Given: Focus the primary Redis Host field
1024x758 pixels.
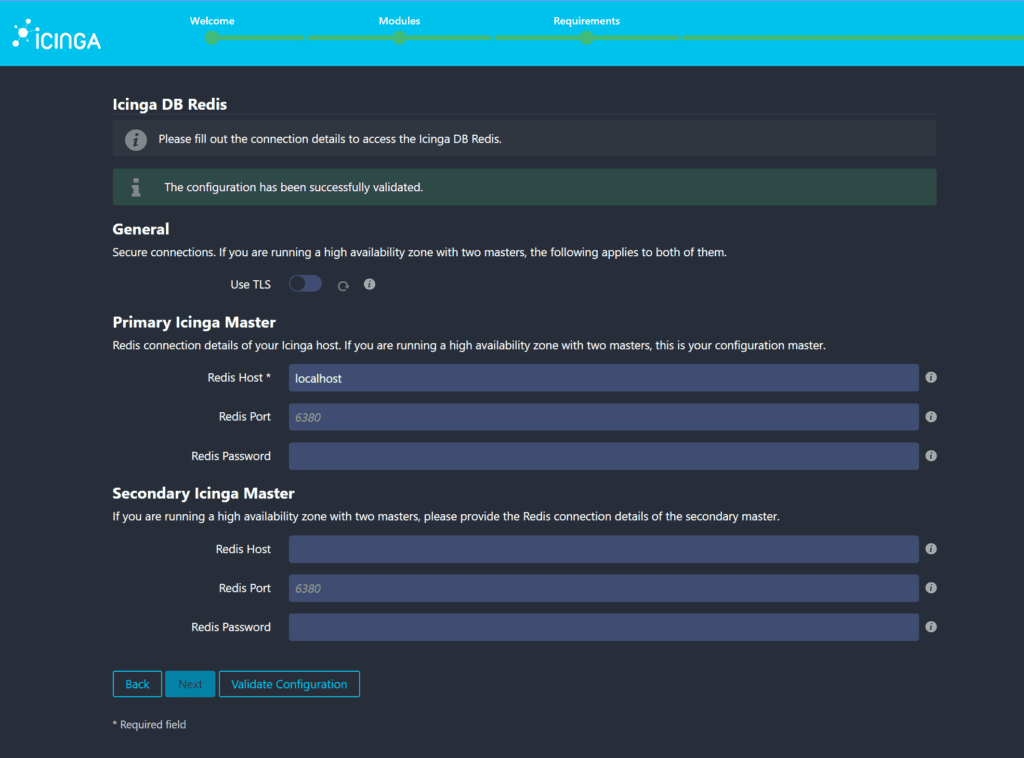Looking at the screenshot, I should 603,378.
